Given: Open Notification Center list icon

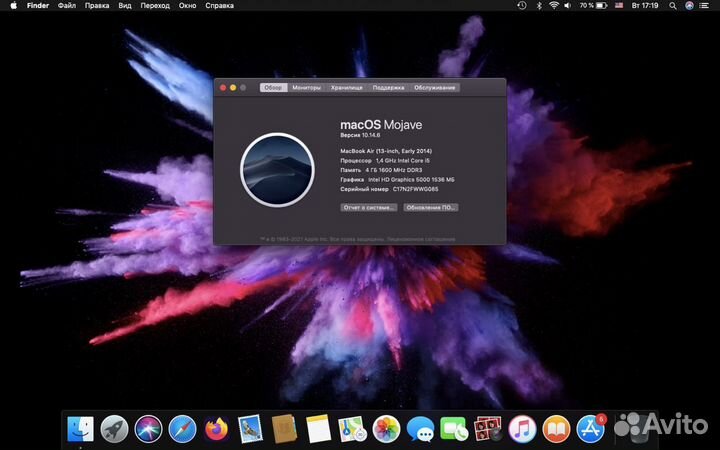Looking at the screenshot, I should [704, 6].
